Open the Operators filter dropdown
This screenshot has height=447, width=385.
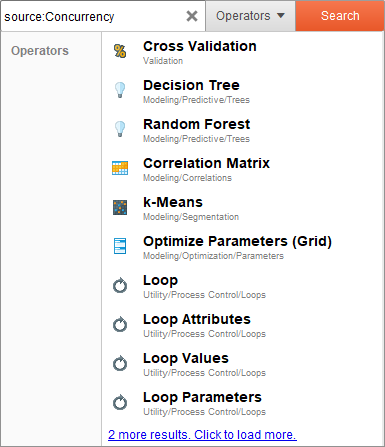(250, 16)
